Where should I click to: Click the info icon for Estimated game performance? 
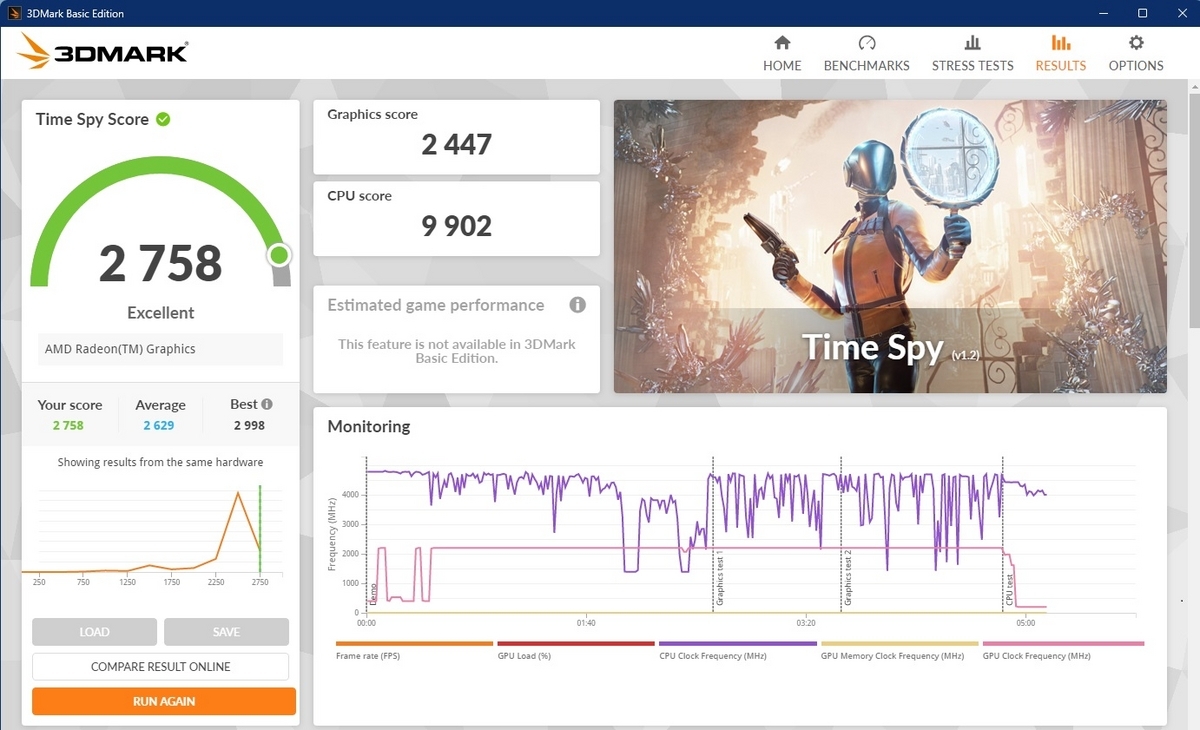click(x=577, y=305)
